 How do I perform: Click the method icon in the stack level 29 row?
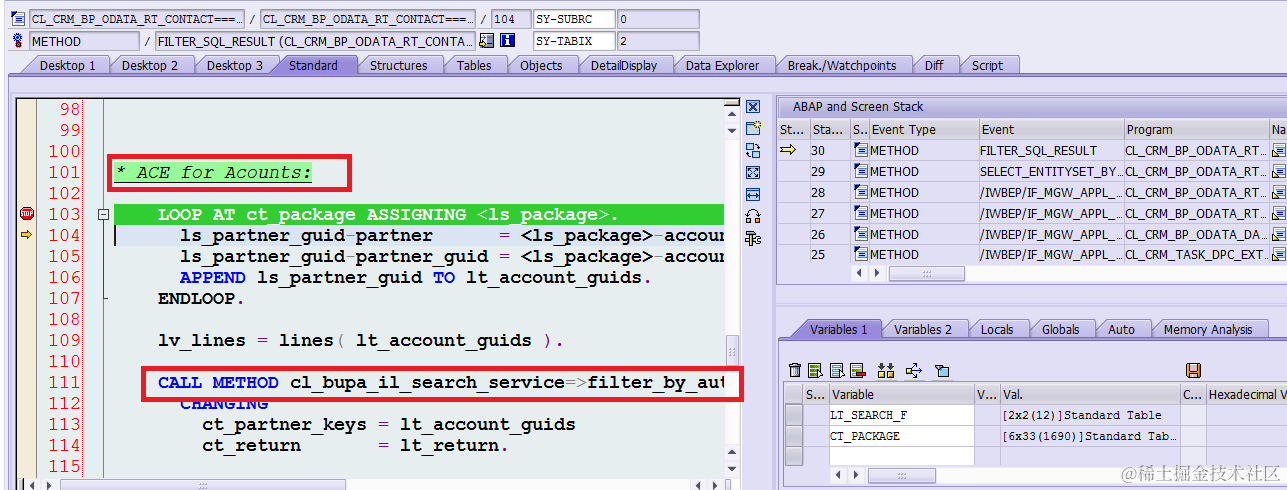[860, 171]
